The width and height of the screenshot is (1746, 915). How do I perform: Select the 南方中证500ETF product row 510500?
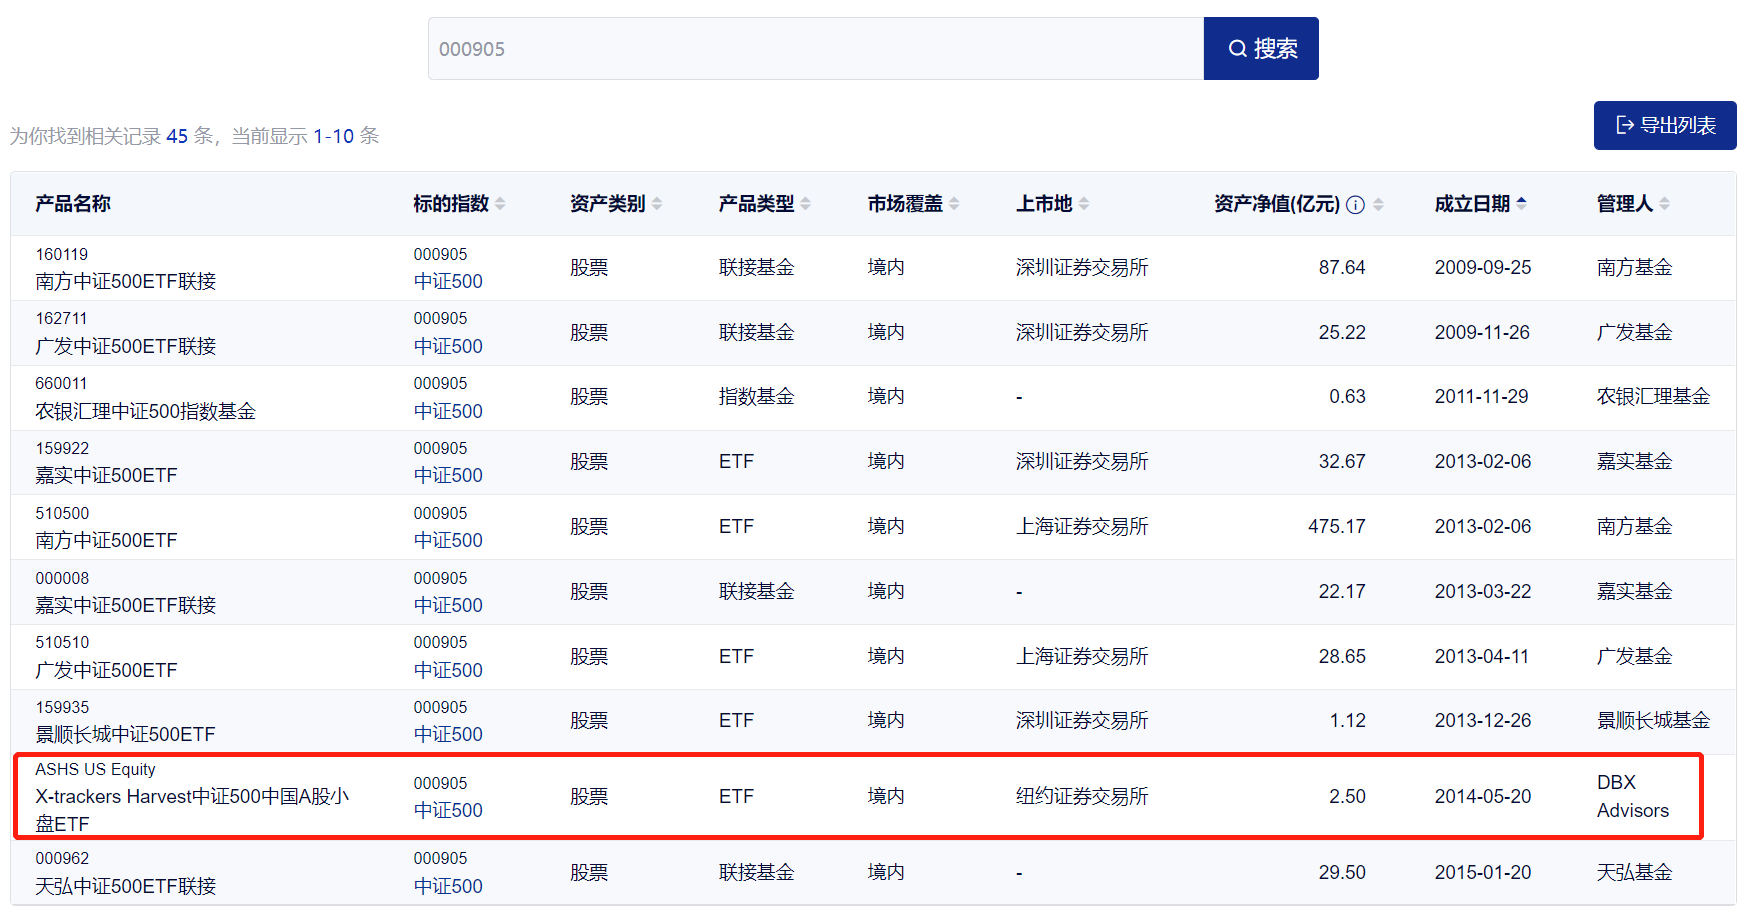[x=106, y=541]
